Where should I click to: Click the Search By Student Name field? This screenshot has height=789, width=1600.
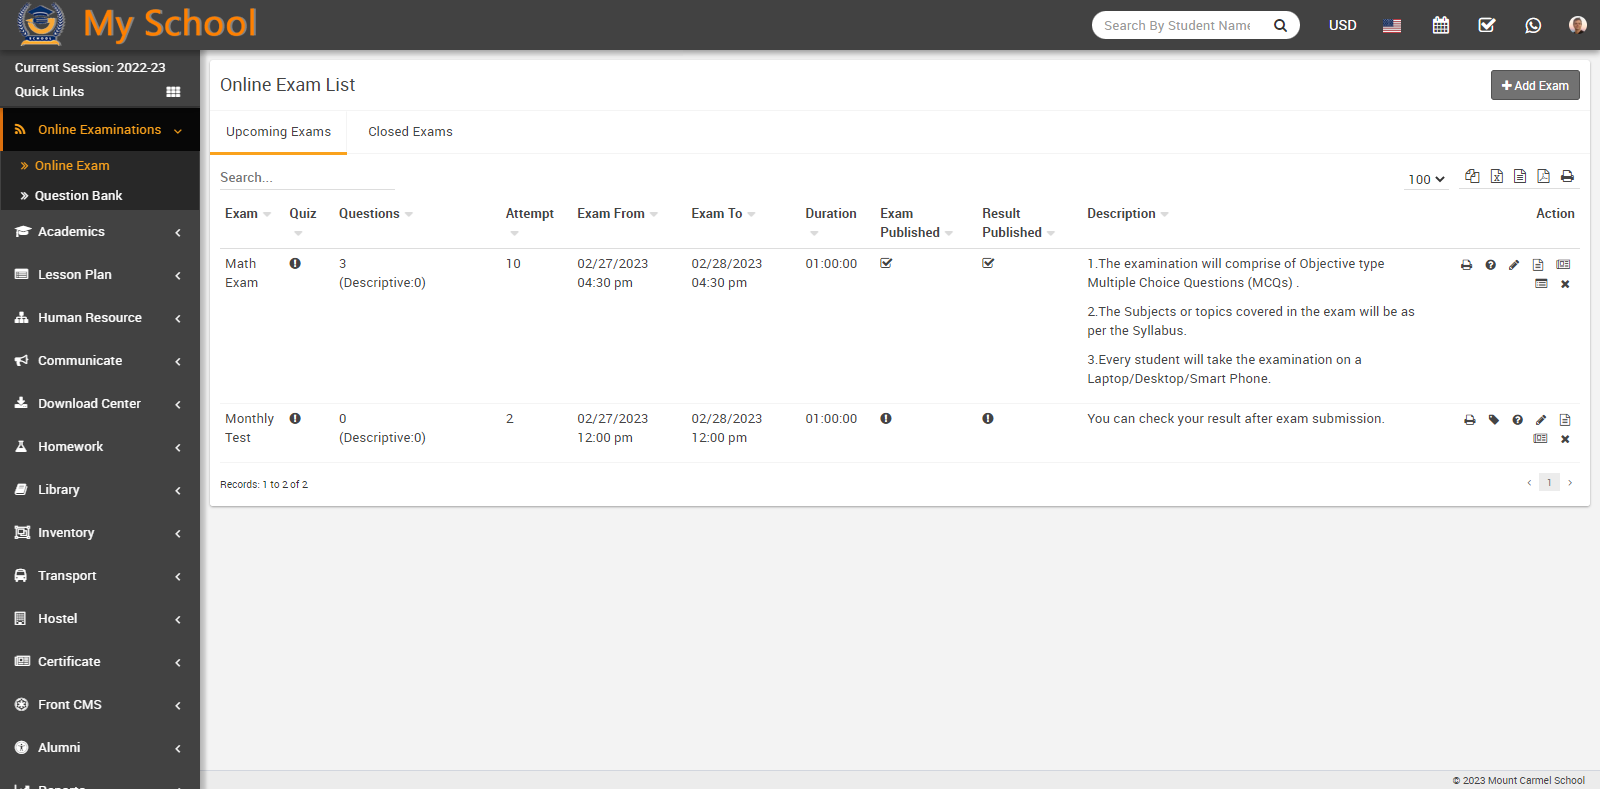tap(1180, 25)
